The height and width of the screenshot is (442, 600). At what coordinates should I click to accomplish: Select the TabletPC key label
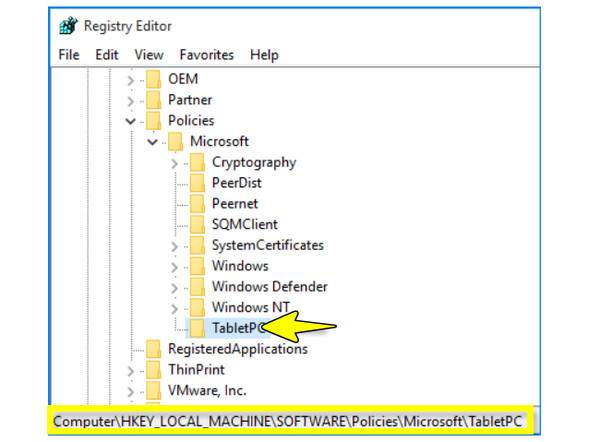[238, 328]
